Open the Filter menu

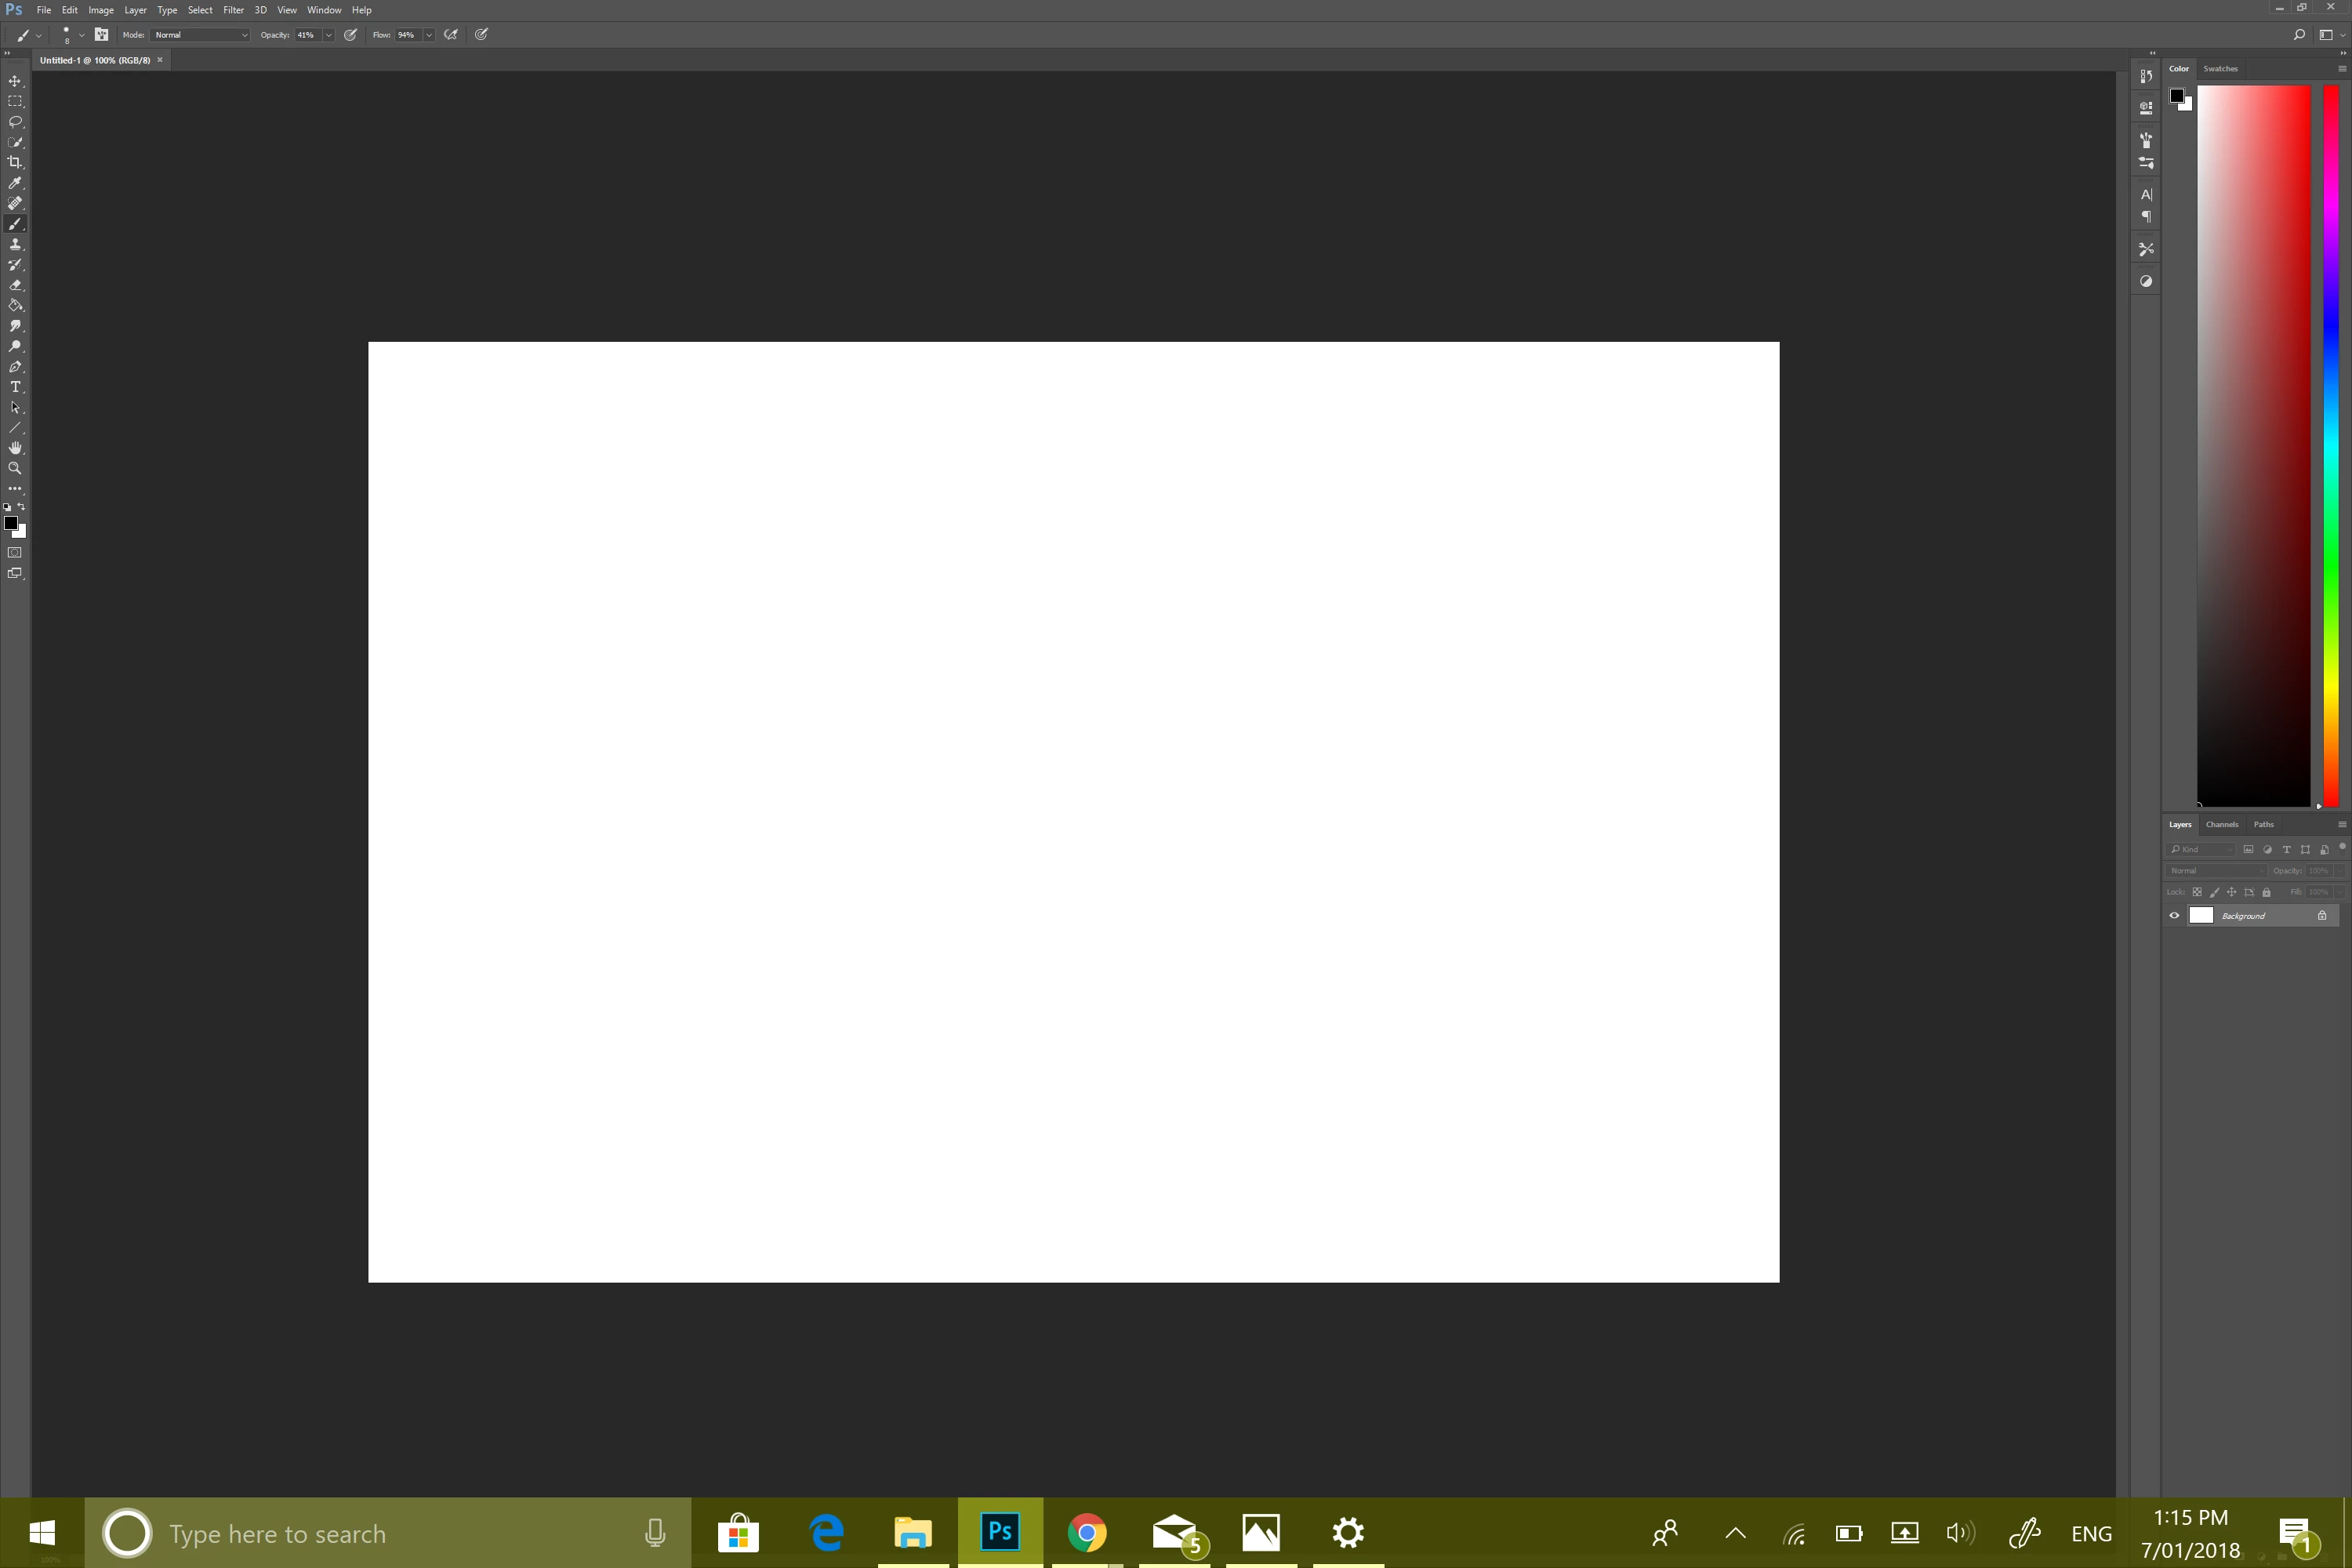(233, 10)
